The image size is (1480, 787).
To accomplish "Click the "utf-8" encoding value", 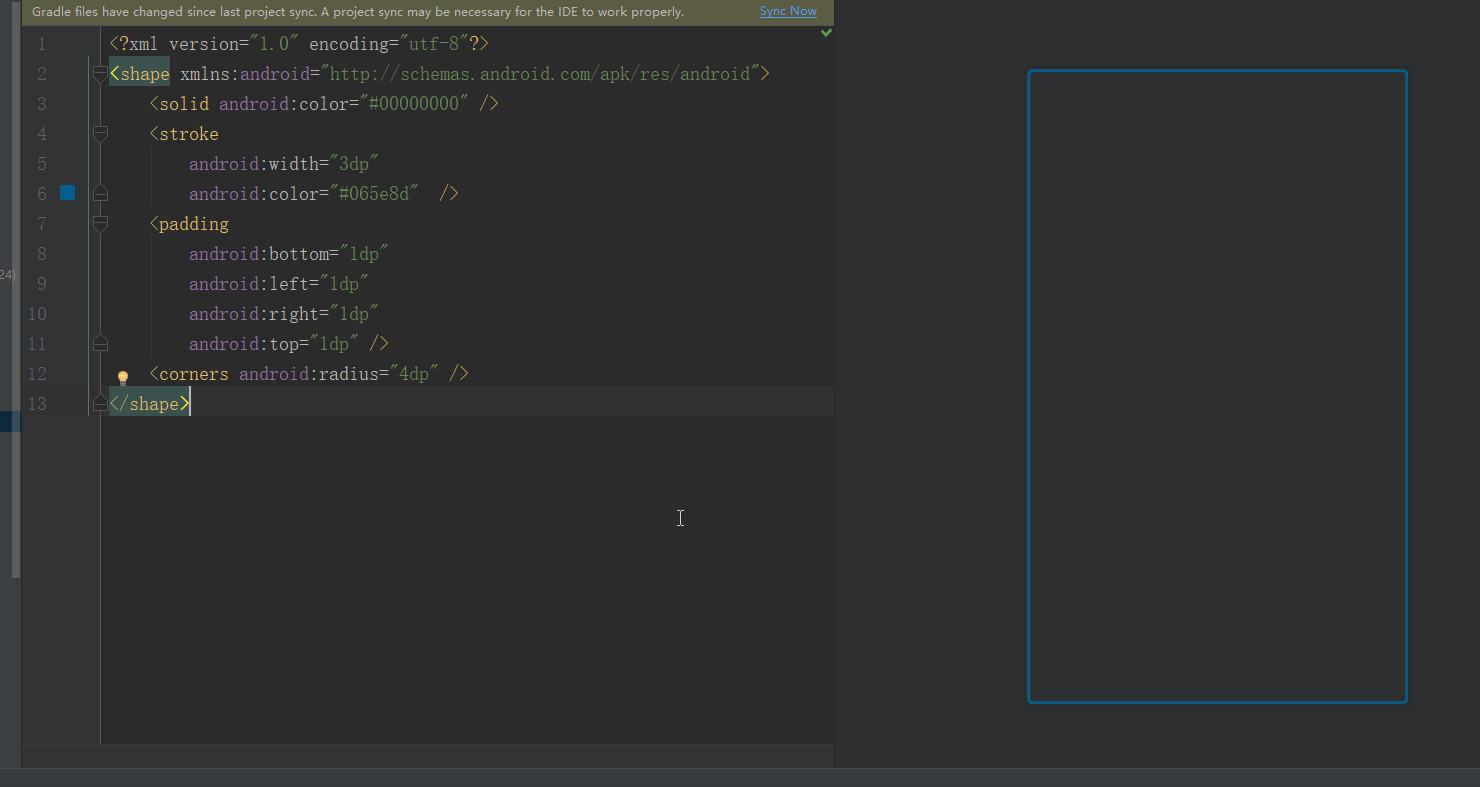I will pyautogui.click(x=434, y=44).
